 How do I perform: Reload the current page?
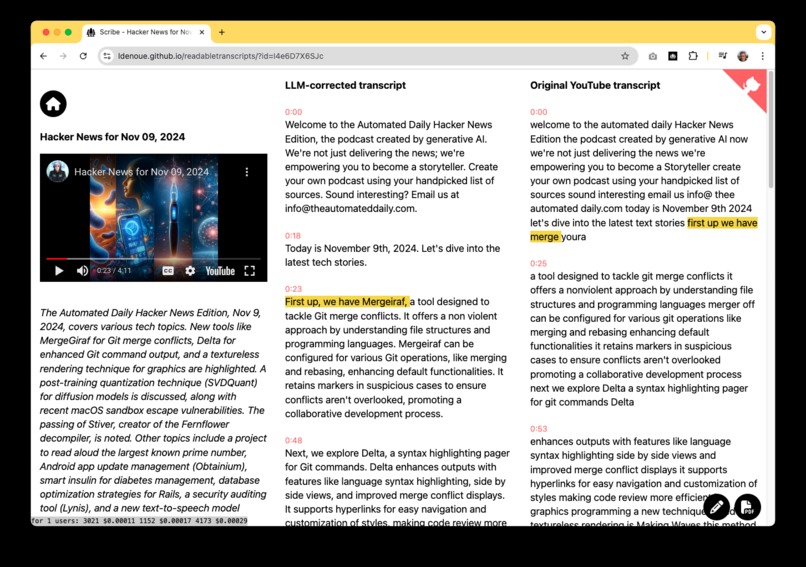83,56
